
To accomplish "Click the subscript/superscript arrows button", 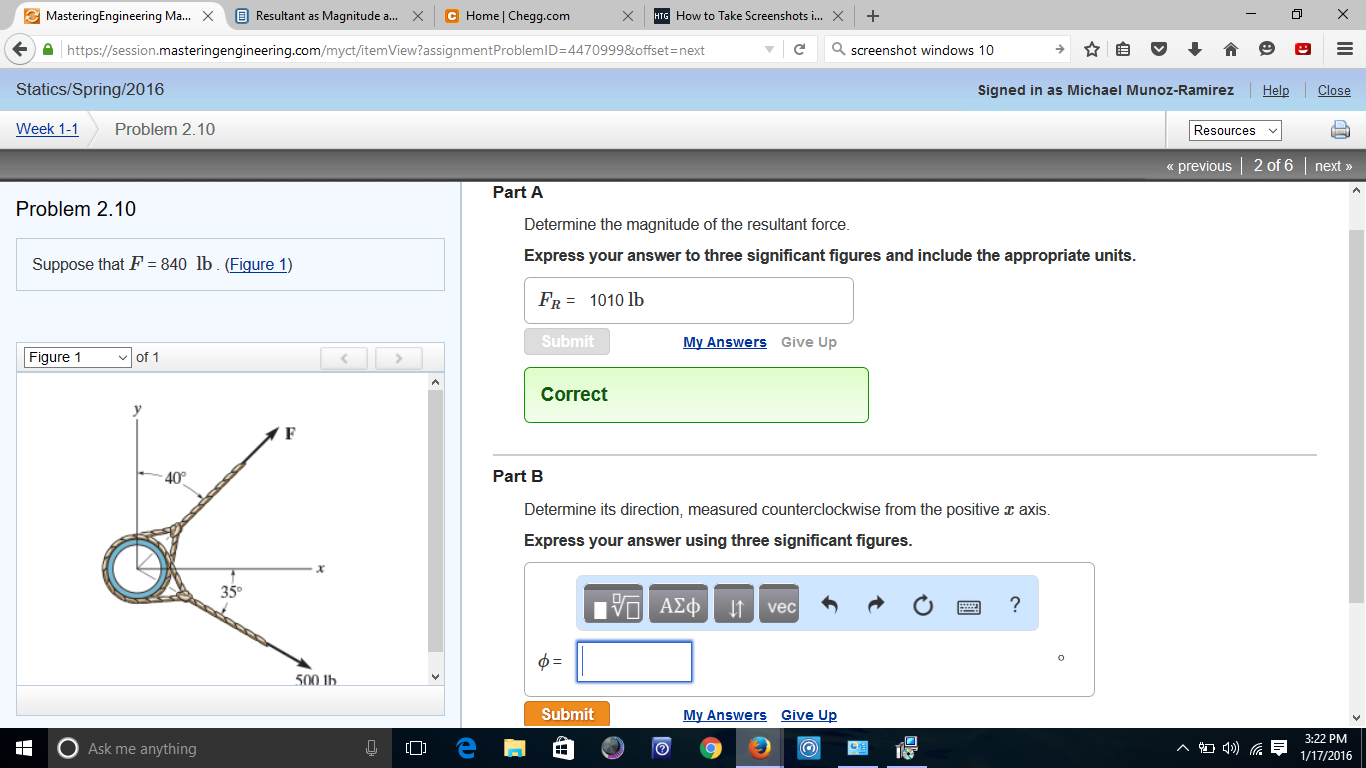I will click(734, 604).
